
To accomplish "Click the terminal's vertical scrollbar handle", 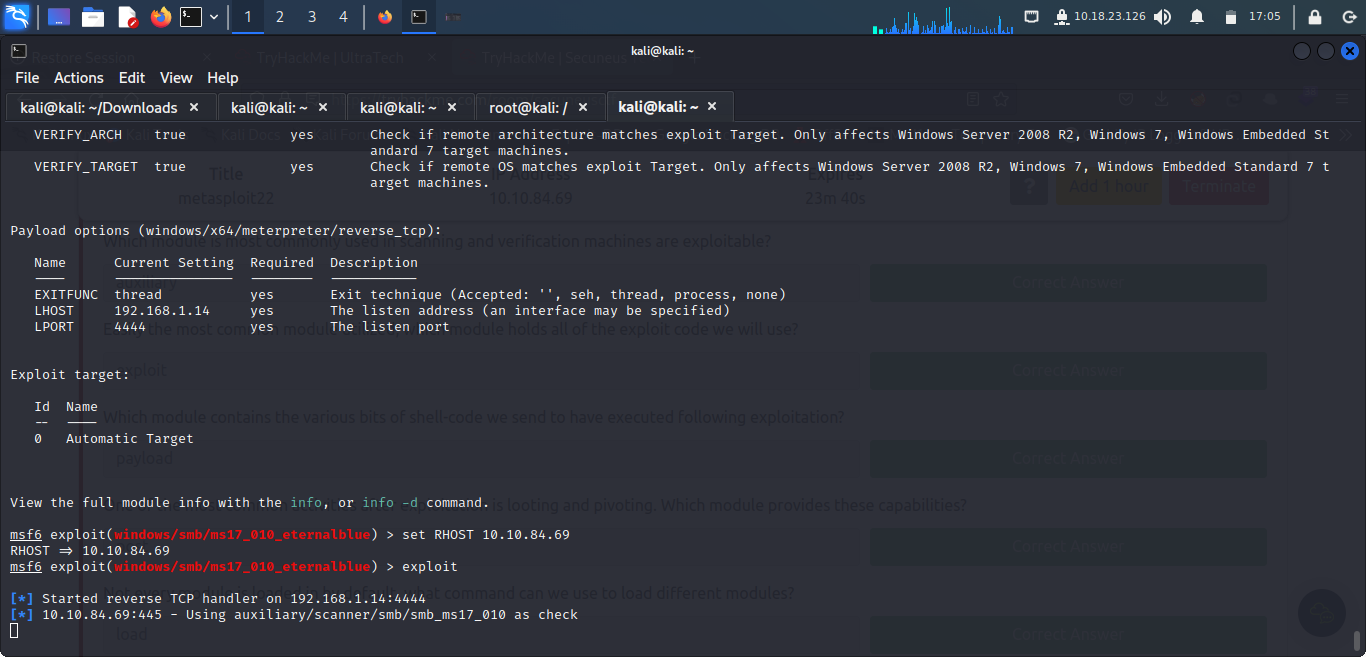I will (1357, 641).
